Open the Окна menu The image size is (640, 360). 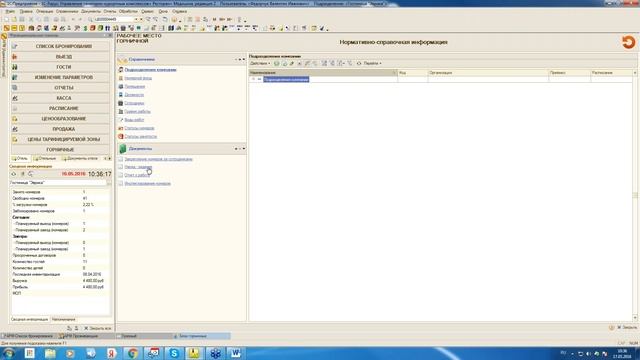[x=163, y=11]
